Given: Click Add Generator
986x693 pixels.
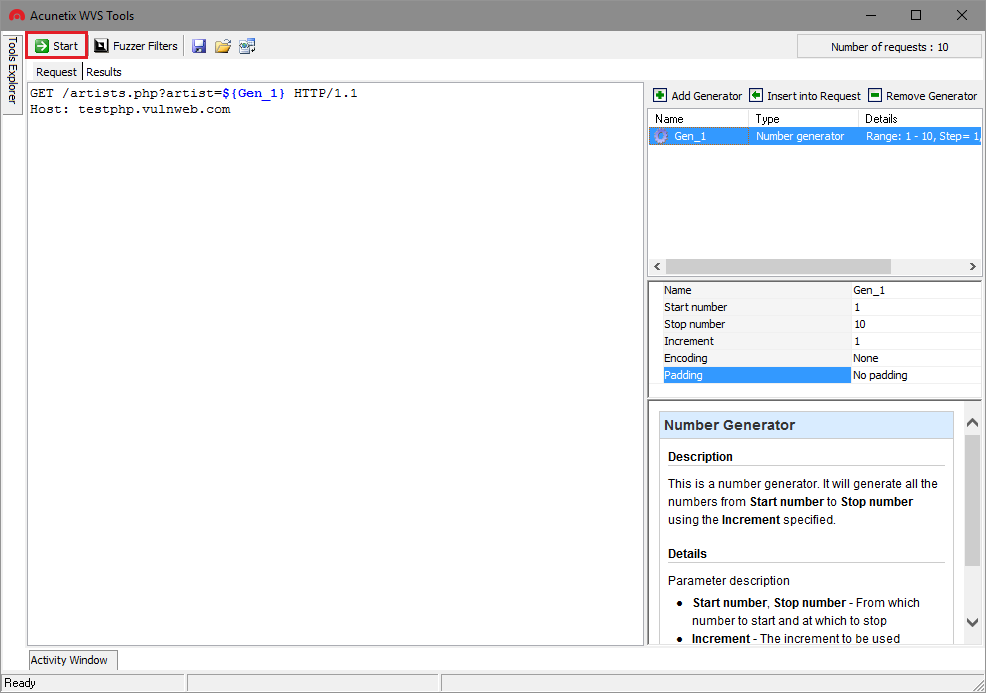Looking at the screenshot, I should pyautogui.click(x=698, y=96).
